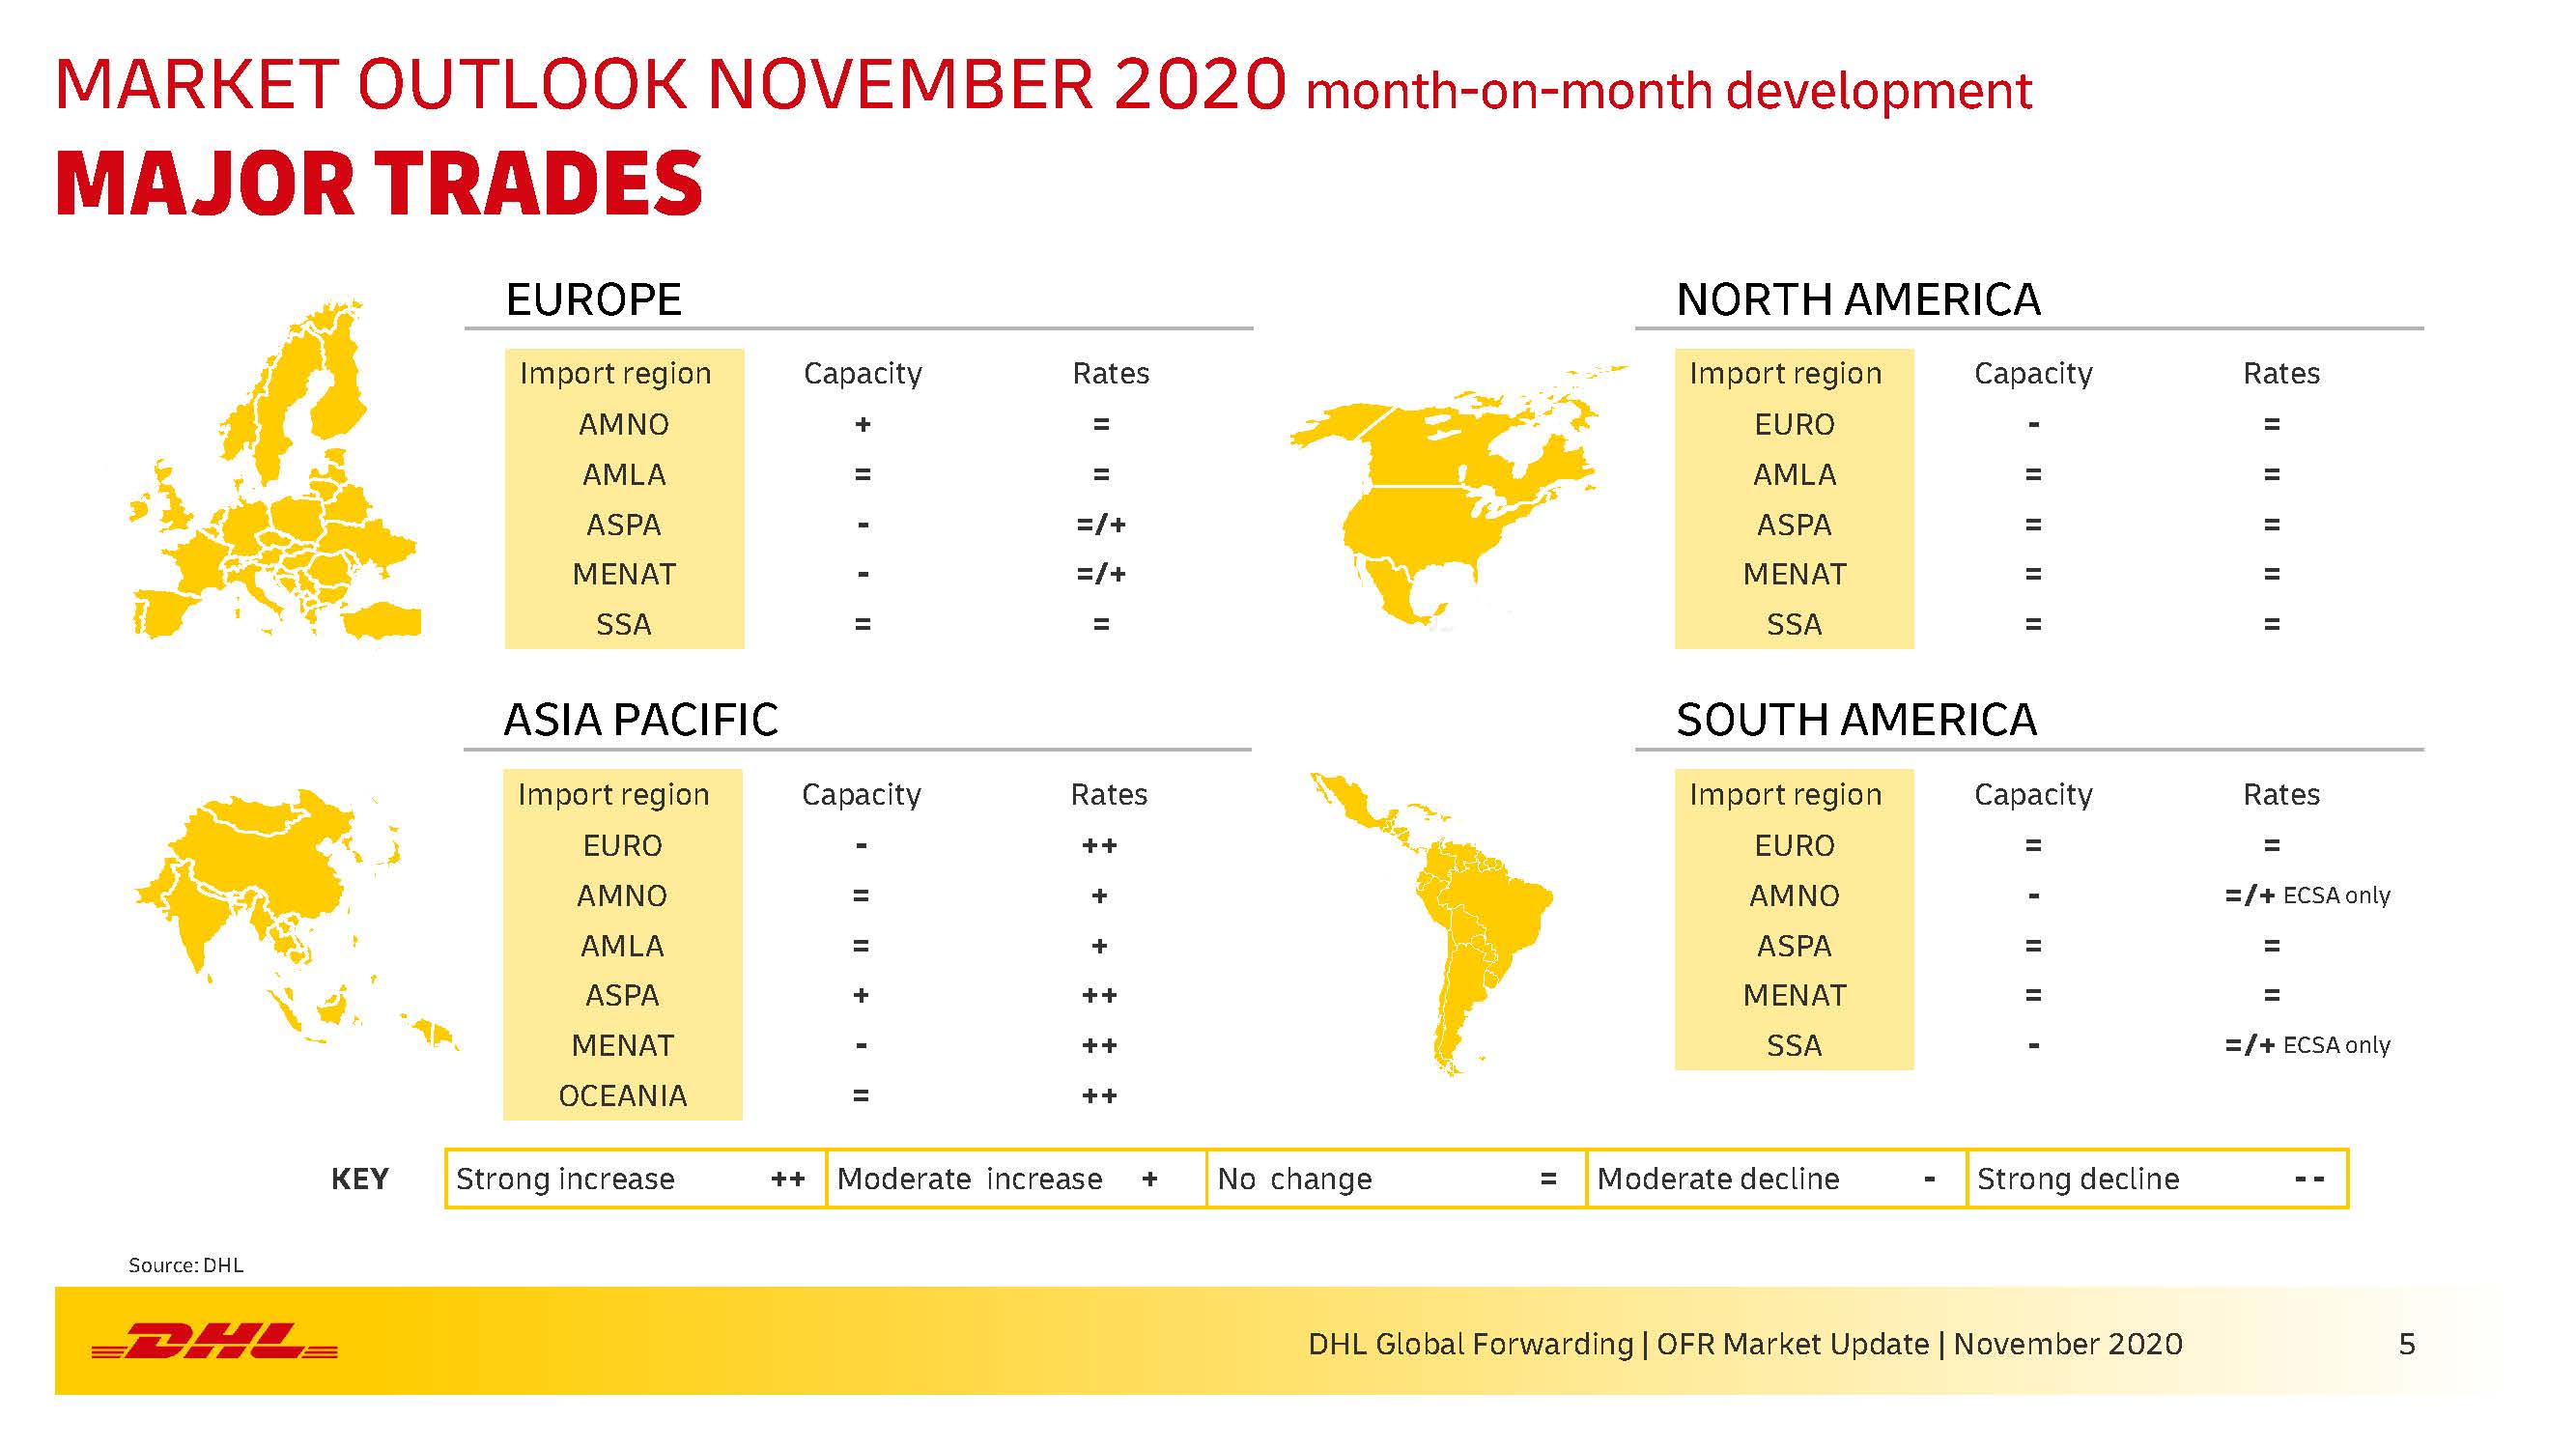2576x1449 pixels.
Task: Click Source: DHL footnote text
Action: coord(186,1265)
